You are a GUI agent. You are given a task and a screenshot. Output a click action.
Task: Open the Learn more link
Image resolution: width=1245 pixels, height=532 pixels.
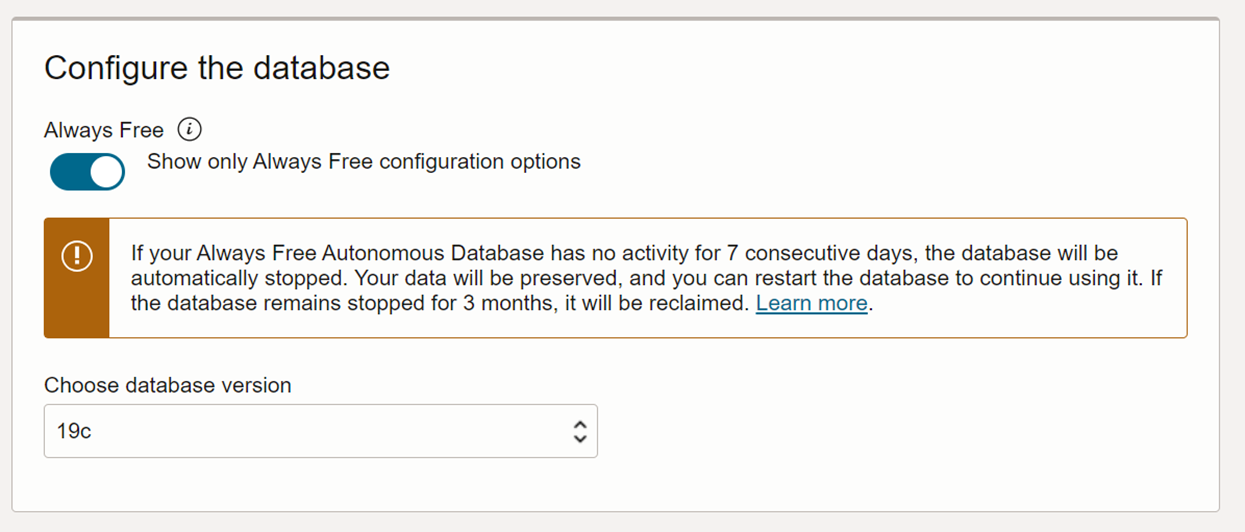[x=812, y=303]
